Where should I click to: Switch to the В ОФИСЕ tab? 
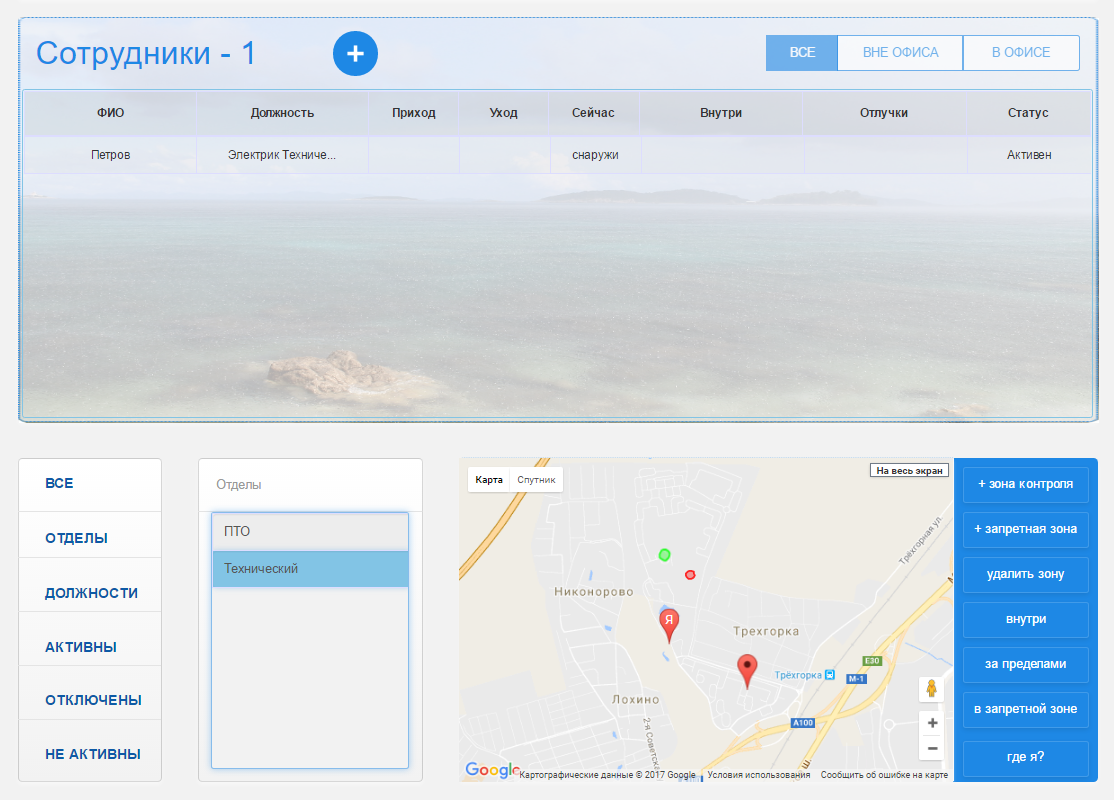[1021, 53]
